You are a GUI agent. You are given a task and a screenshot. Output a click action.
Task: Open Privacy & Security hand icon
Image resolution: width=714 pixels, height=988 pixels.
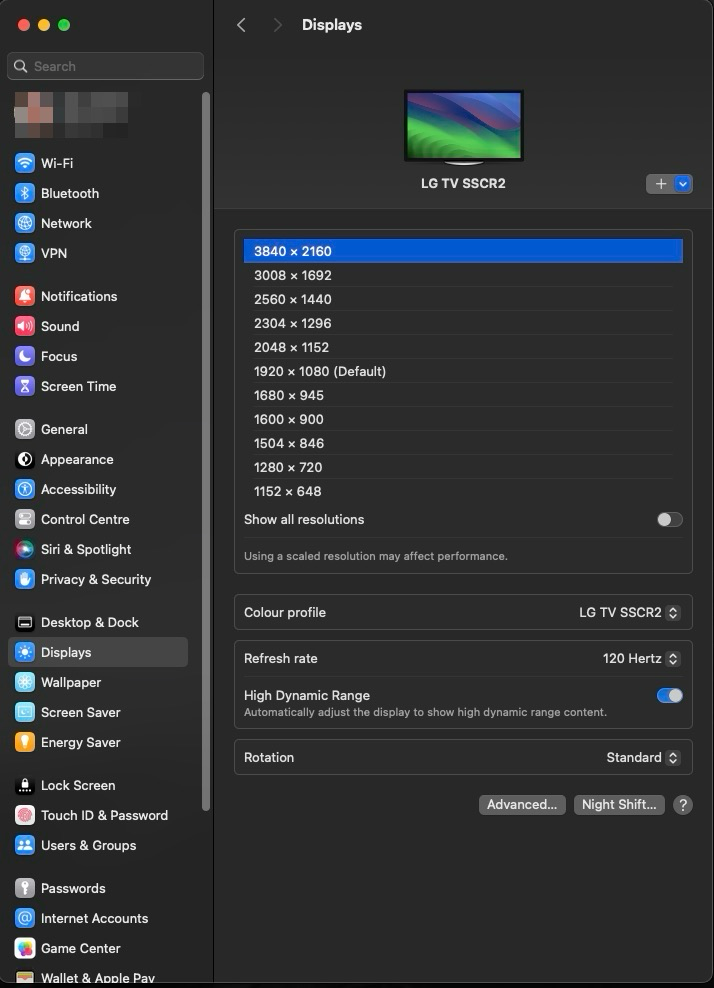(x=25, y=580)
